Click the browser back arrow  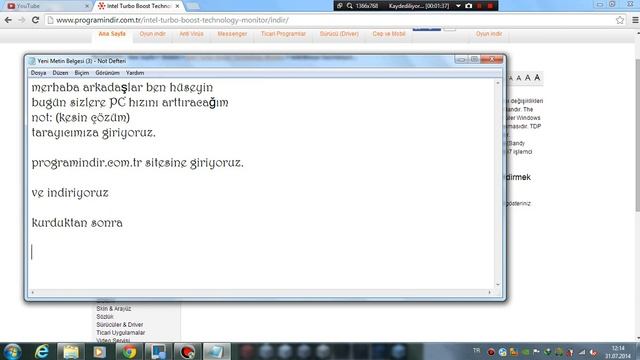tap(8, 20)
